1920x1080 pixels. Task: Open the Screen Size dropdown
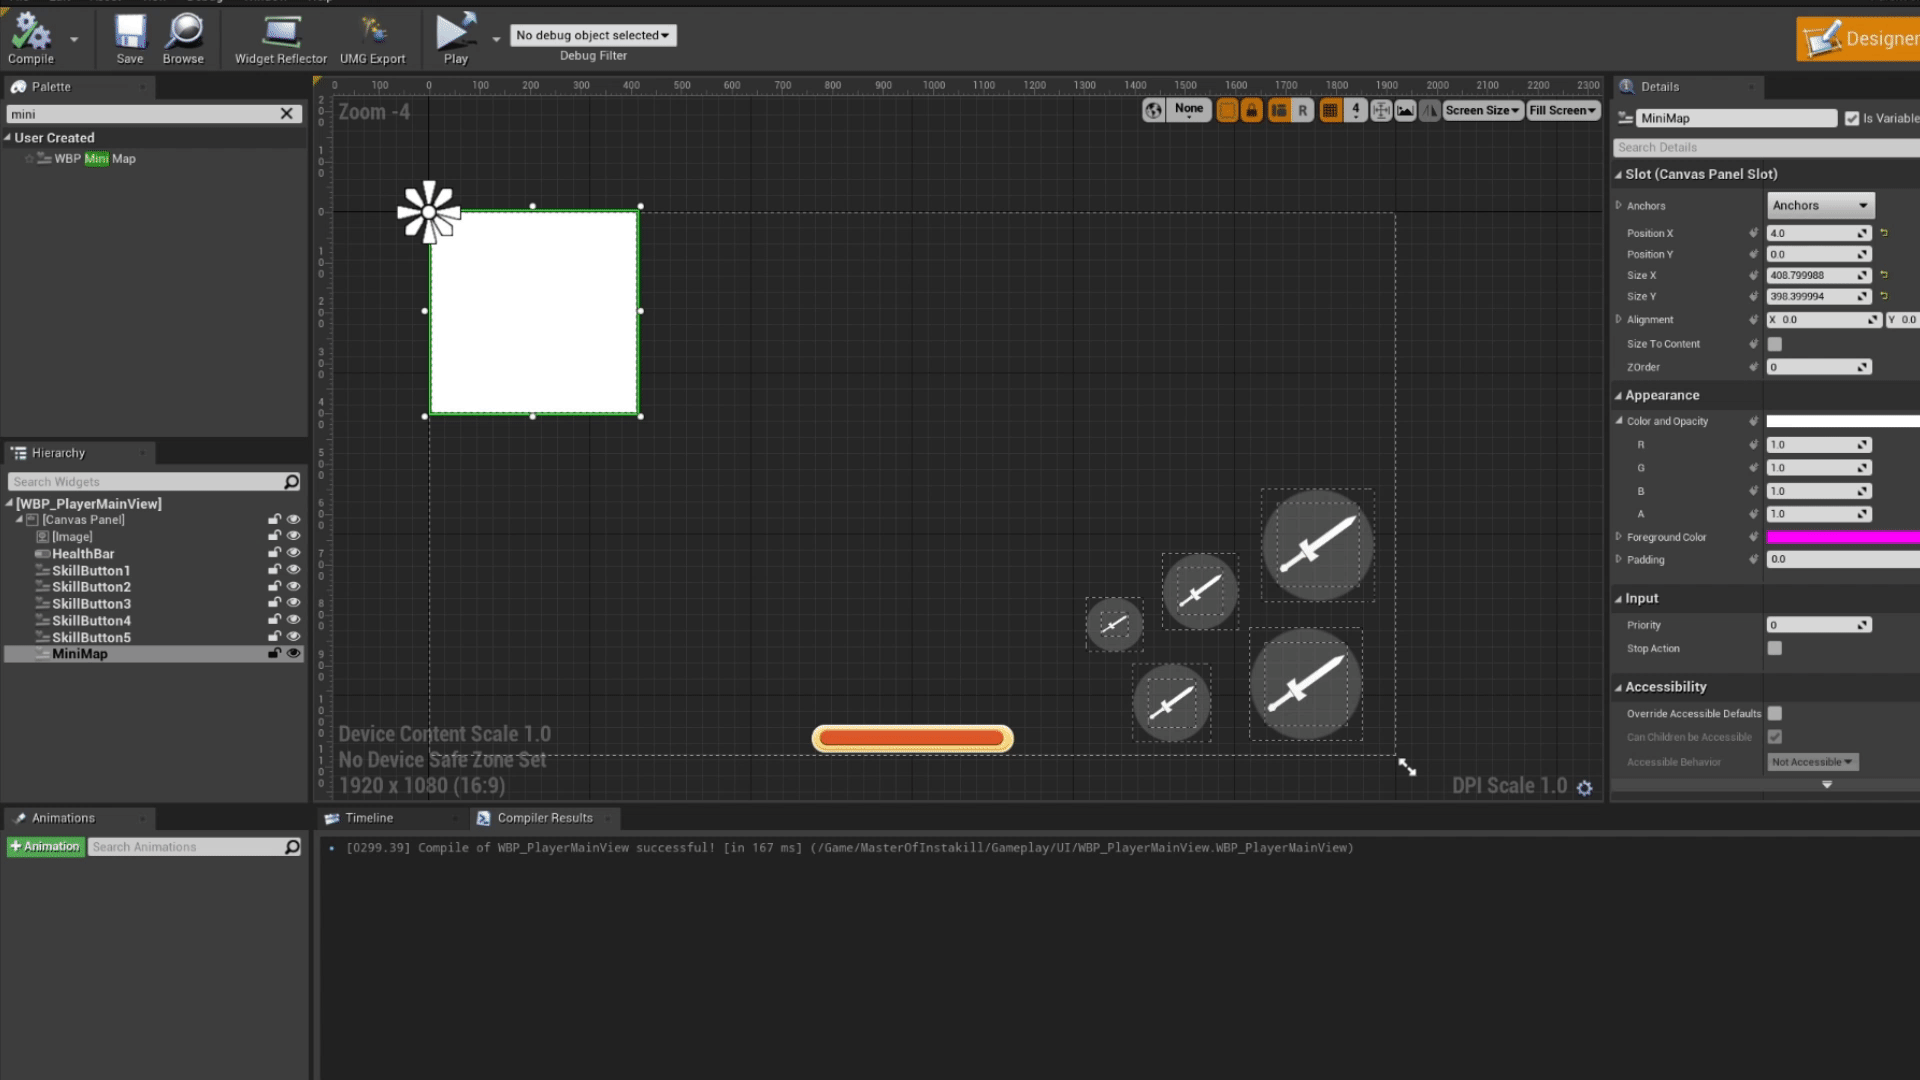click(1482, 111)
